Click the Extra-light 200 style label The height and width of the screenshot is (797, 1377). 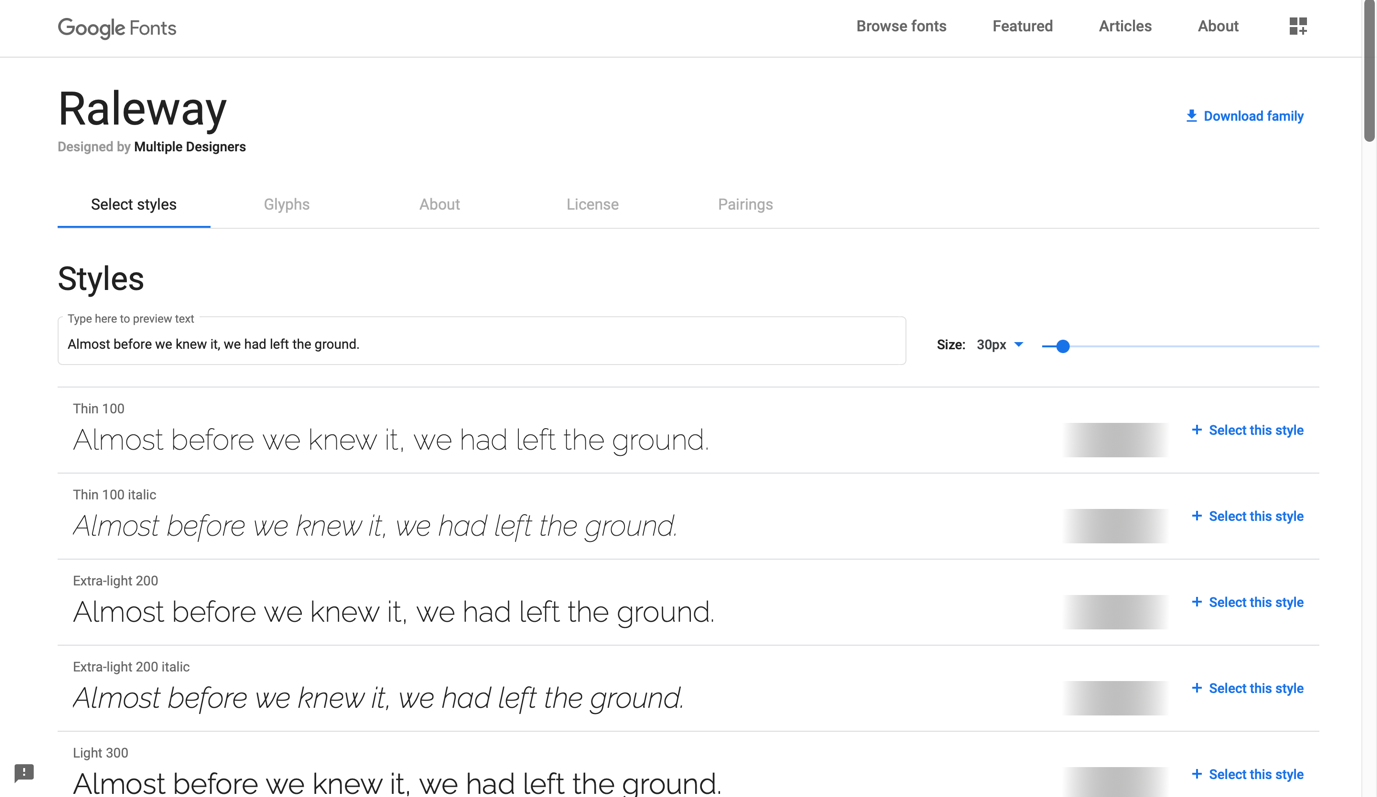pos(116,581)
